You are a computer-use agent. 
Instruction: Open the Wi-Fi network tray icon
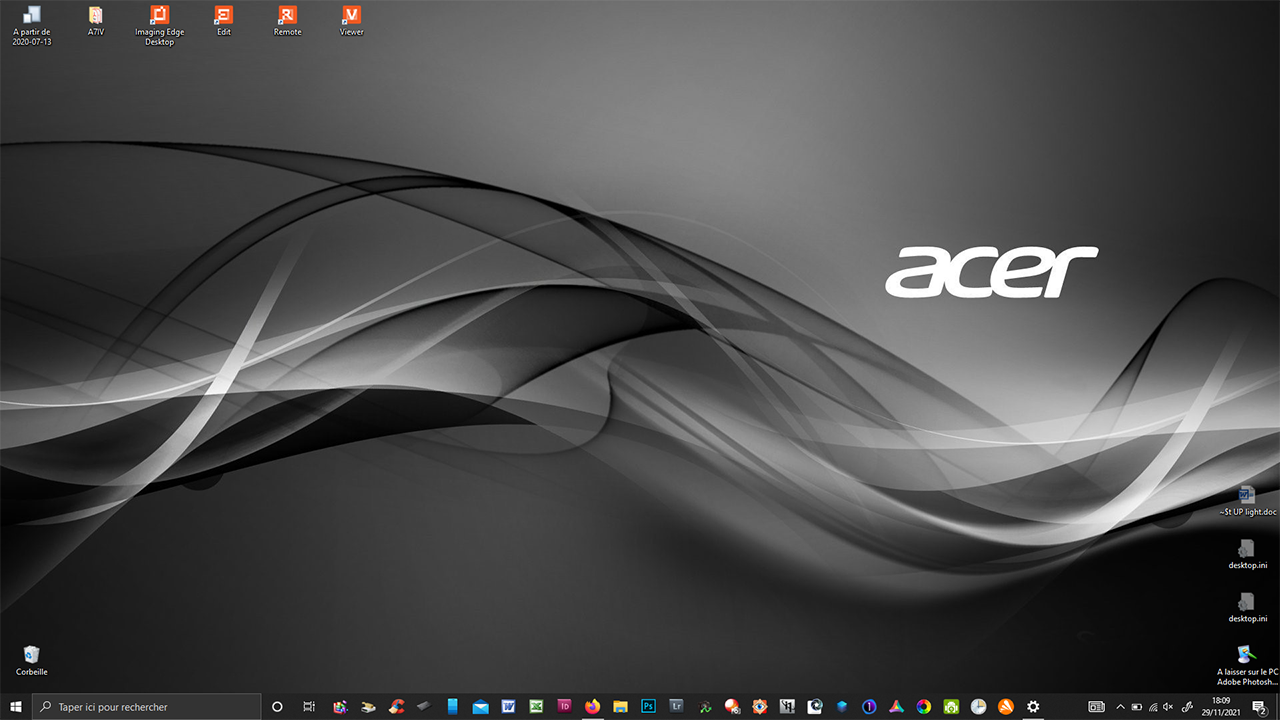tap(1152, 707)
